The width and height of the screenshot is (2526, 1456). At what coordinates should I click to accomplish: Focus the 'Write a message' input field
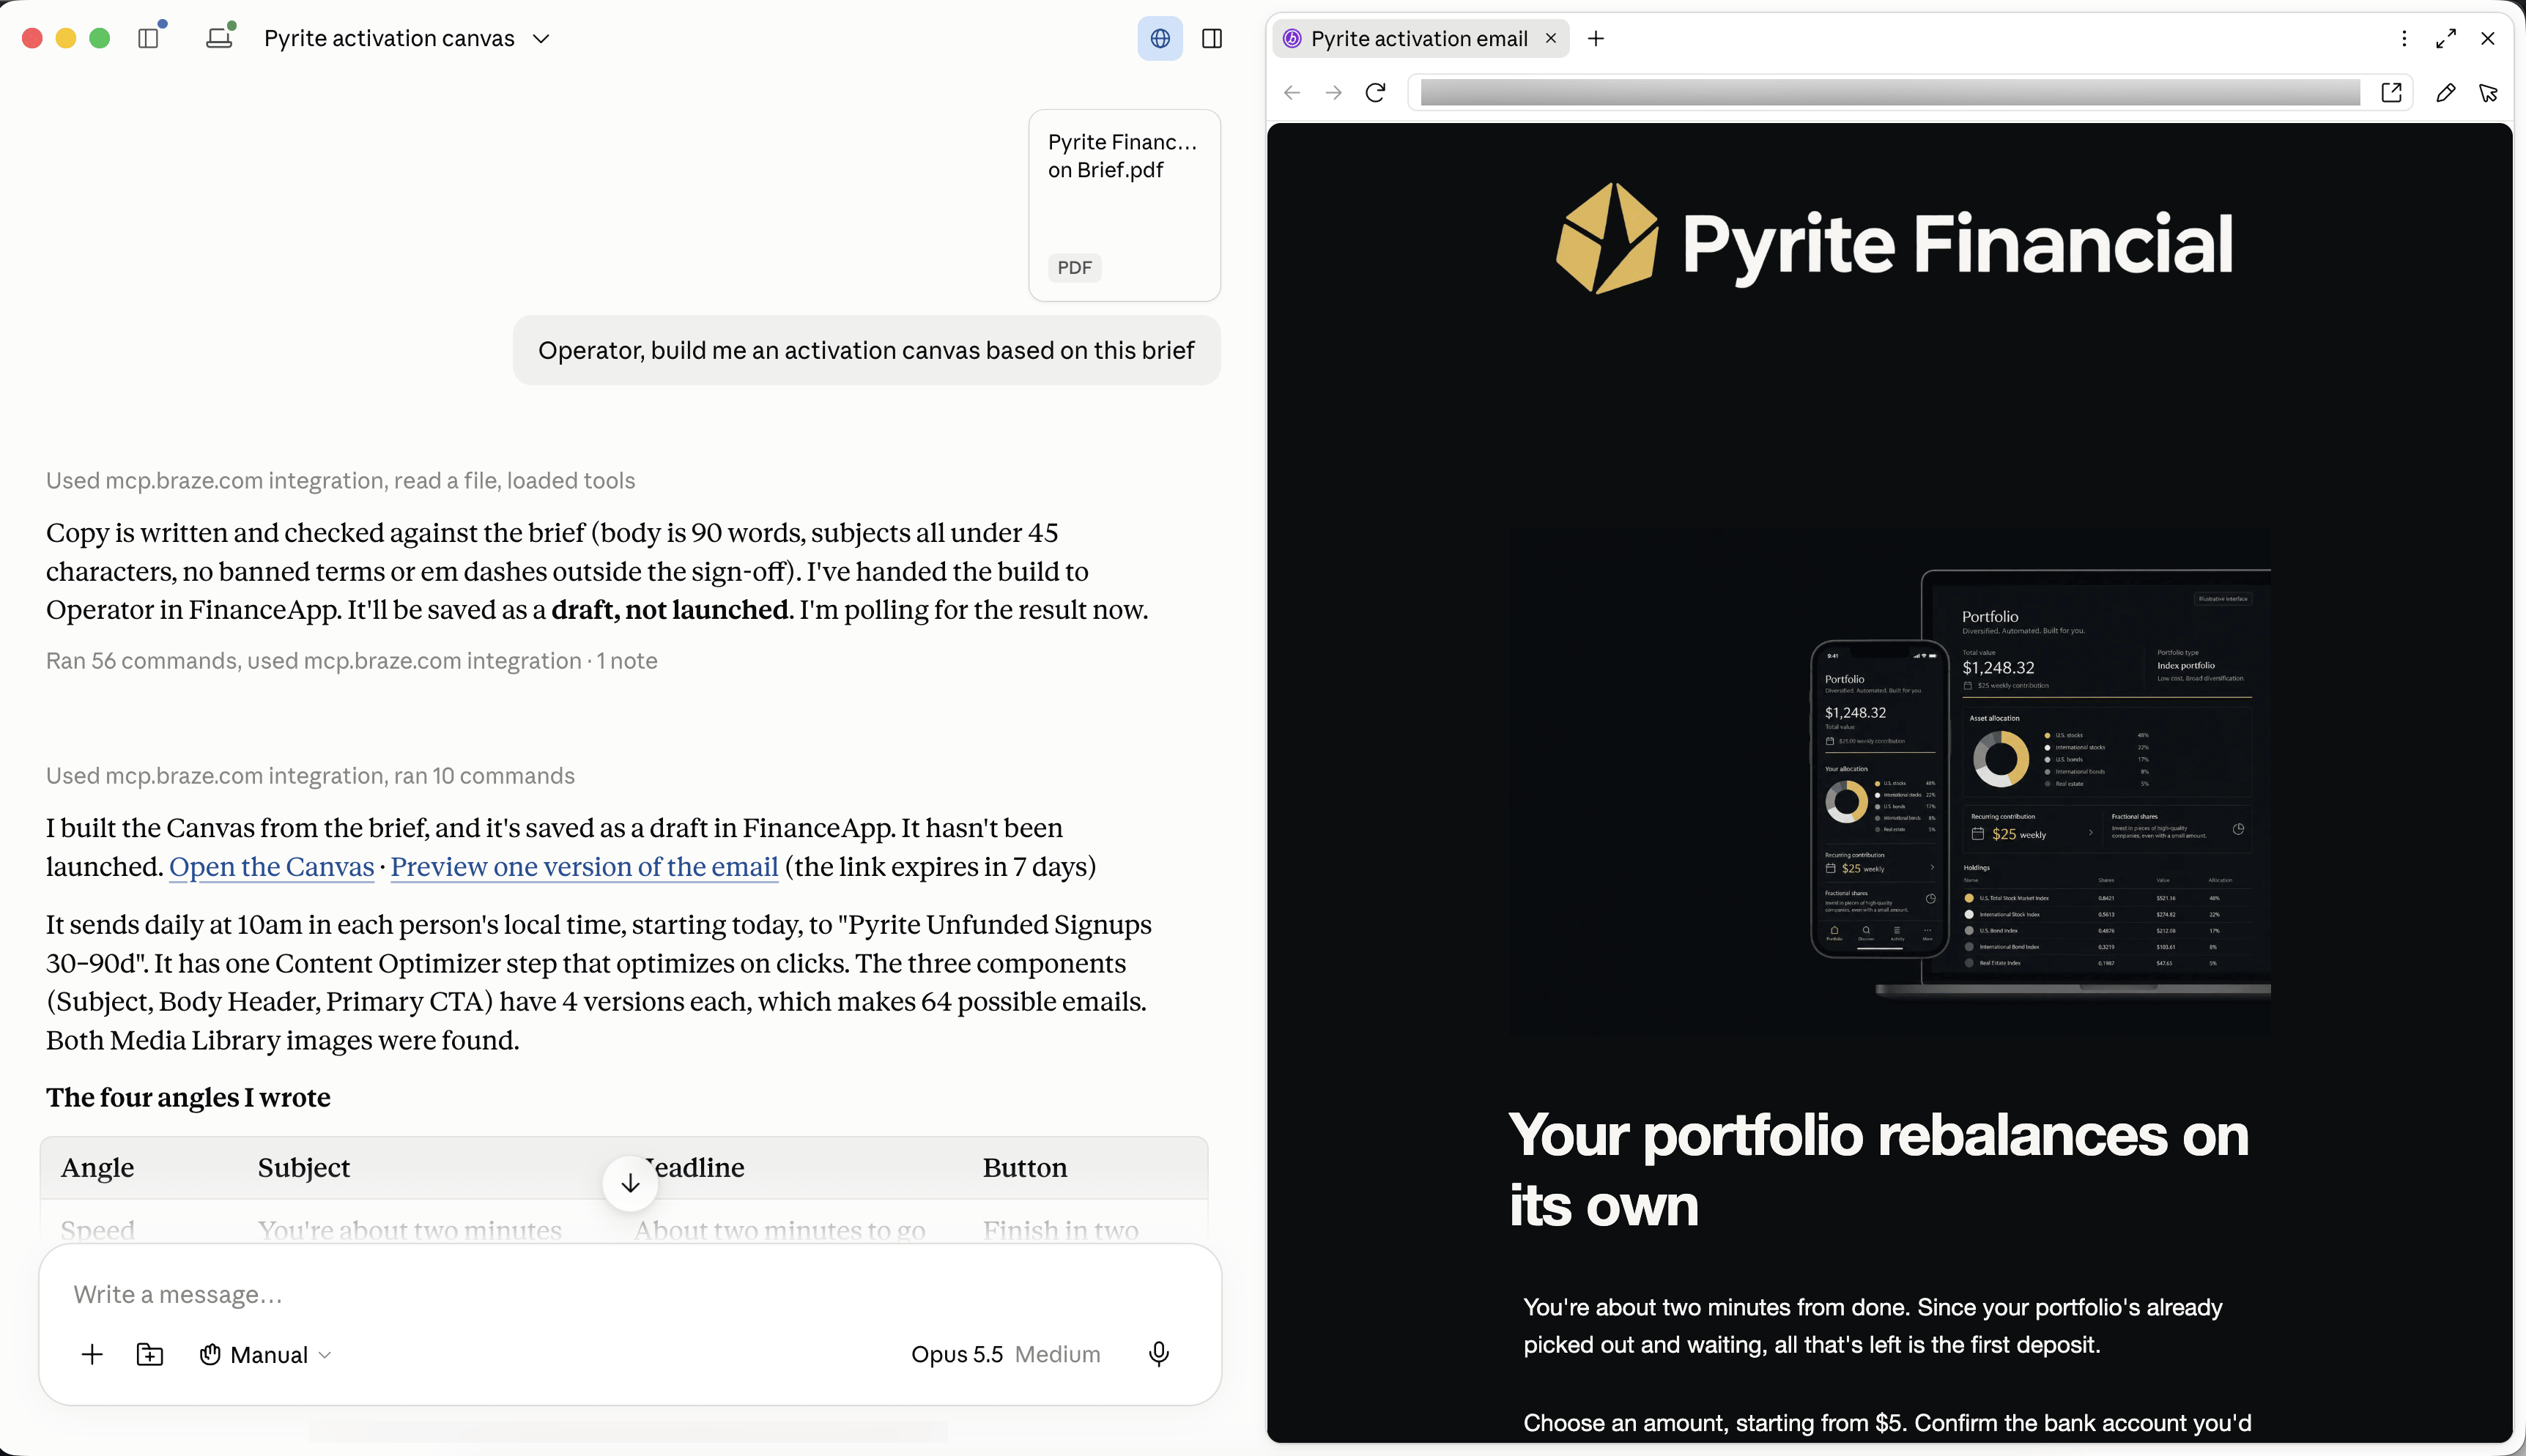[630, 1294]
